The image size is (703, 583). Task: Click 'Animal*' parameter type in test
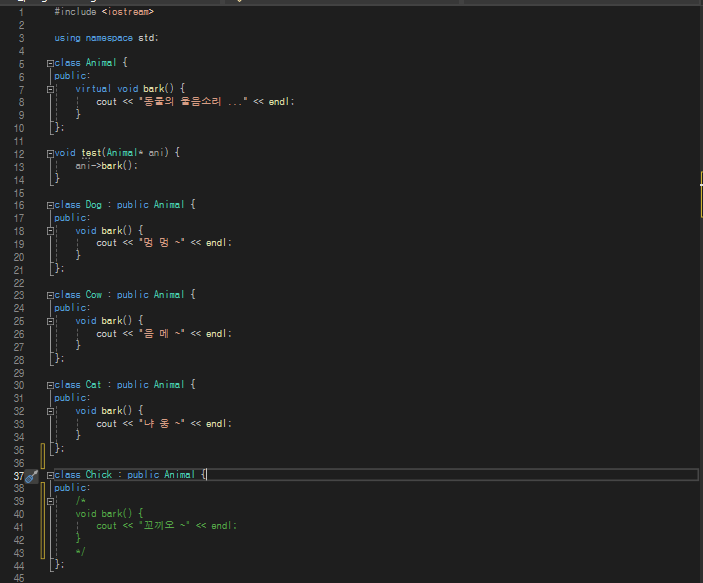[x=125, y=153]
